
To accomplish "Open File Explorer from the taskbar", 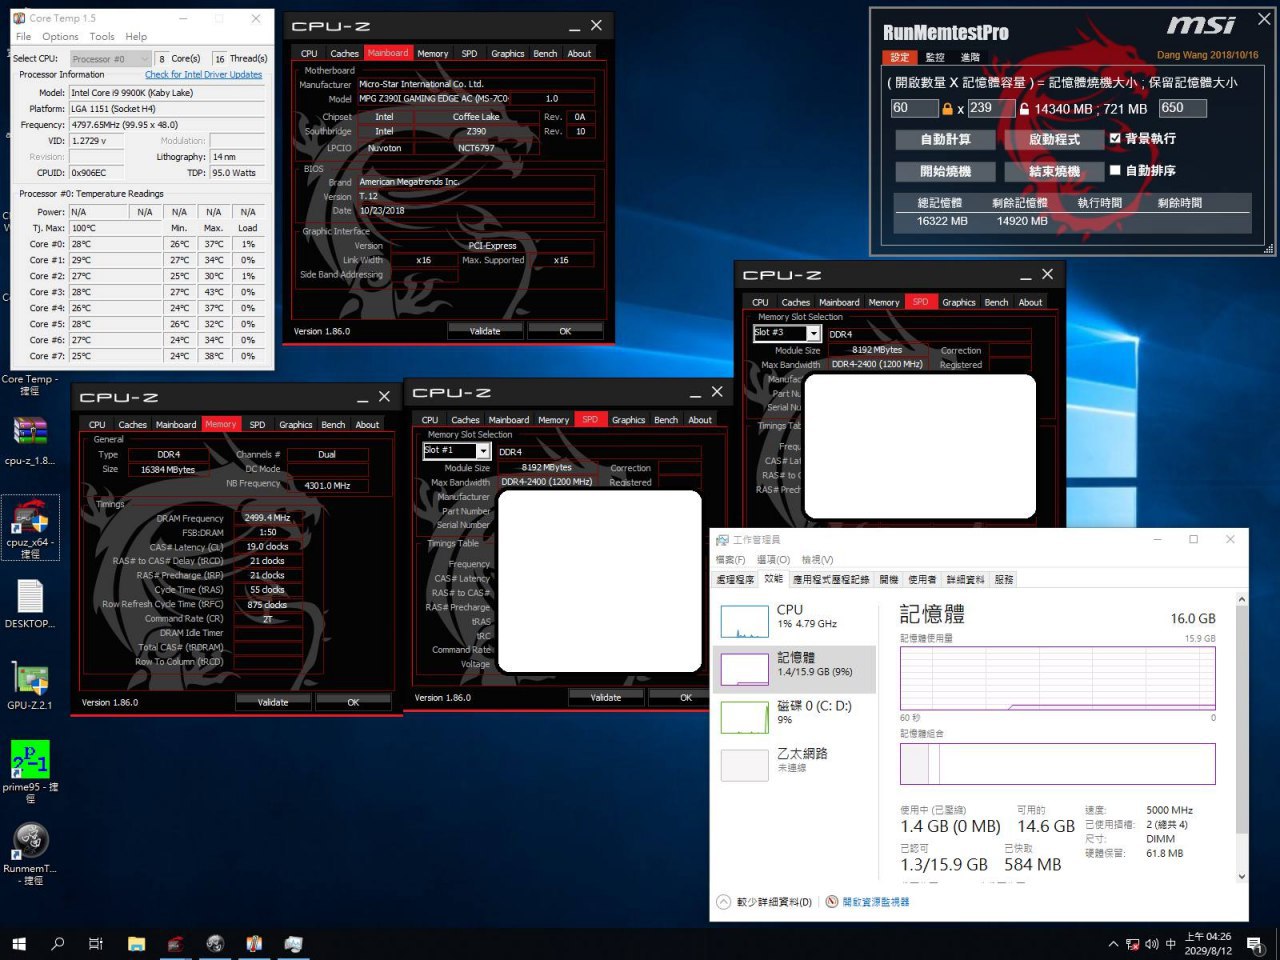I will pyautogui.click(x=136, y=944).
